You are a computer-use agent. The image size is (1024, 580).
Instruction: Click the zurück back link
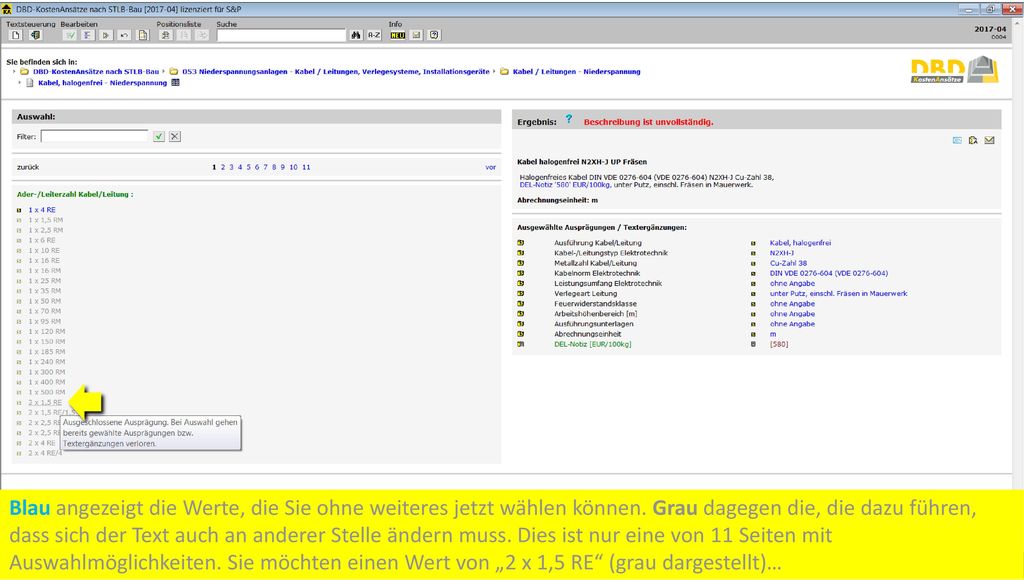[x=28, y=167]
